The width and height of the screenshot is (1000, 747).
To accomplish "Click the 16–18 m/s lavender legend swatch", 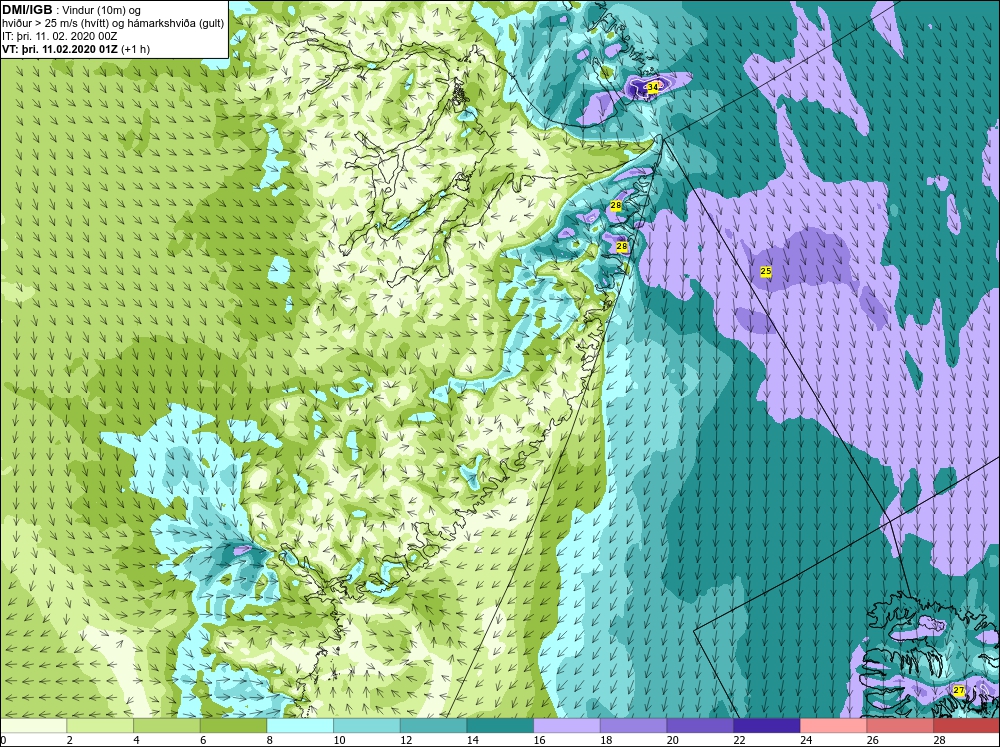I will click(566, 726).
